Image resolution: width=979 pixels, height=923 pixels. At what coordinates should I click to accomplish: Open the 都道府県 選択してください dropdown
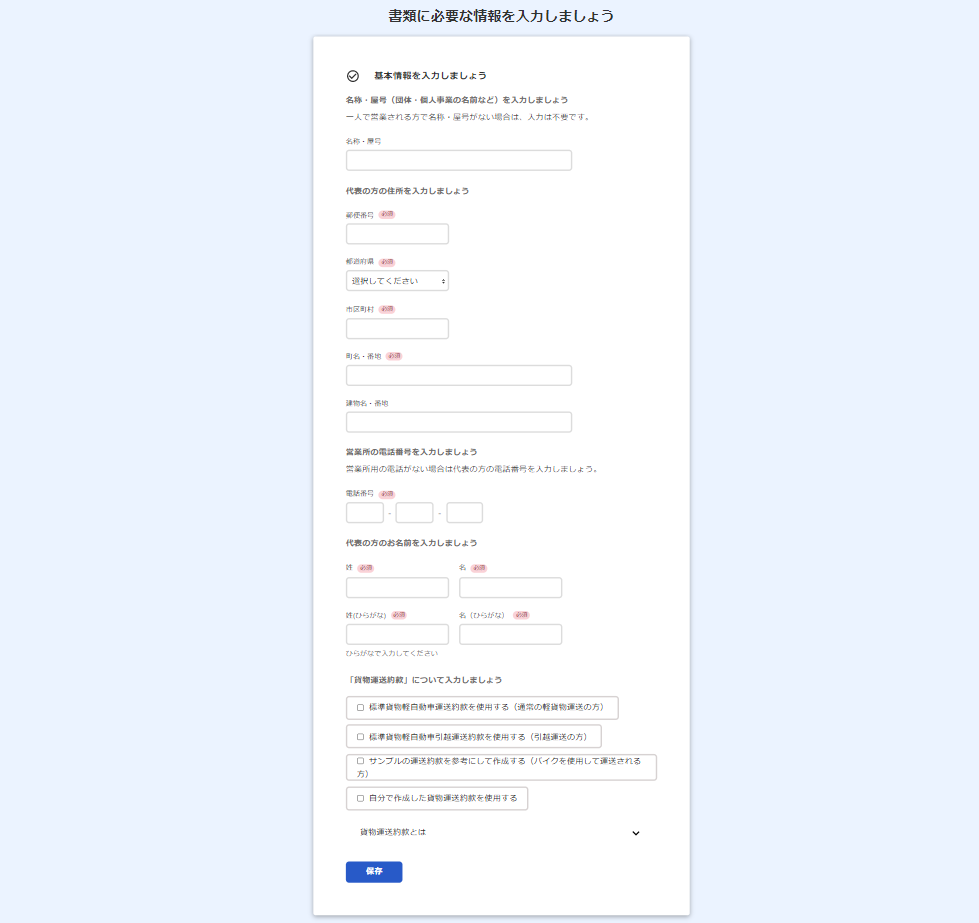[397, 281]
